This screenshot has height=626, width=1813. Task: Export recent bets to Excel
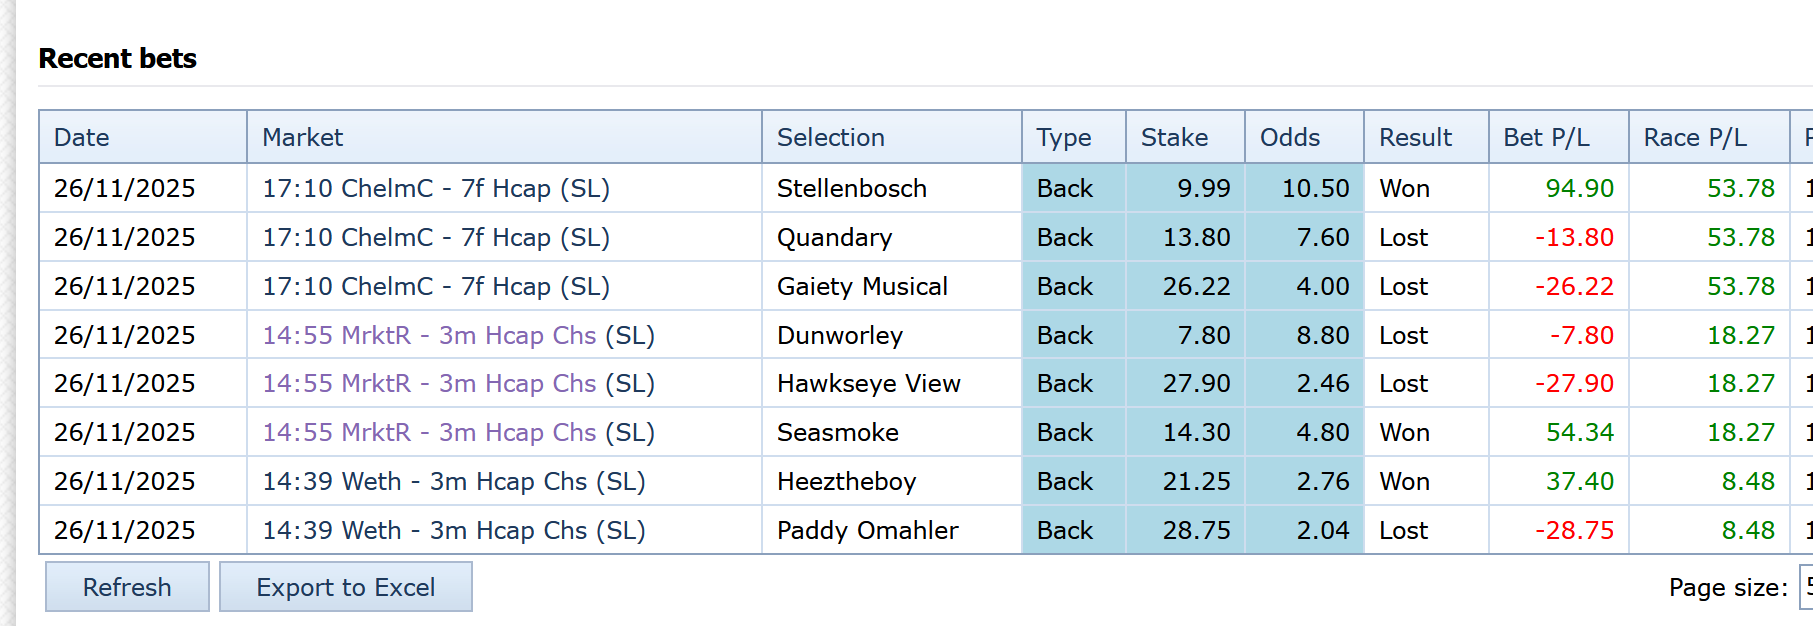pos(345,587)
